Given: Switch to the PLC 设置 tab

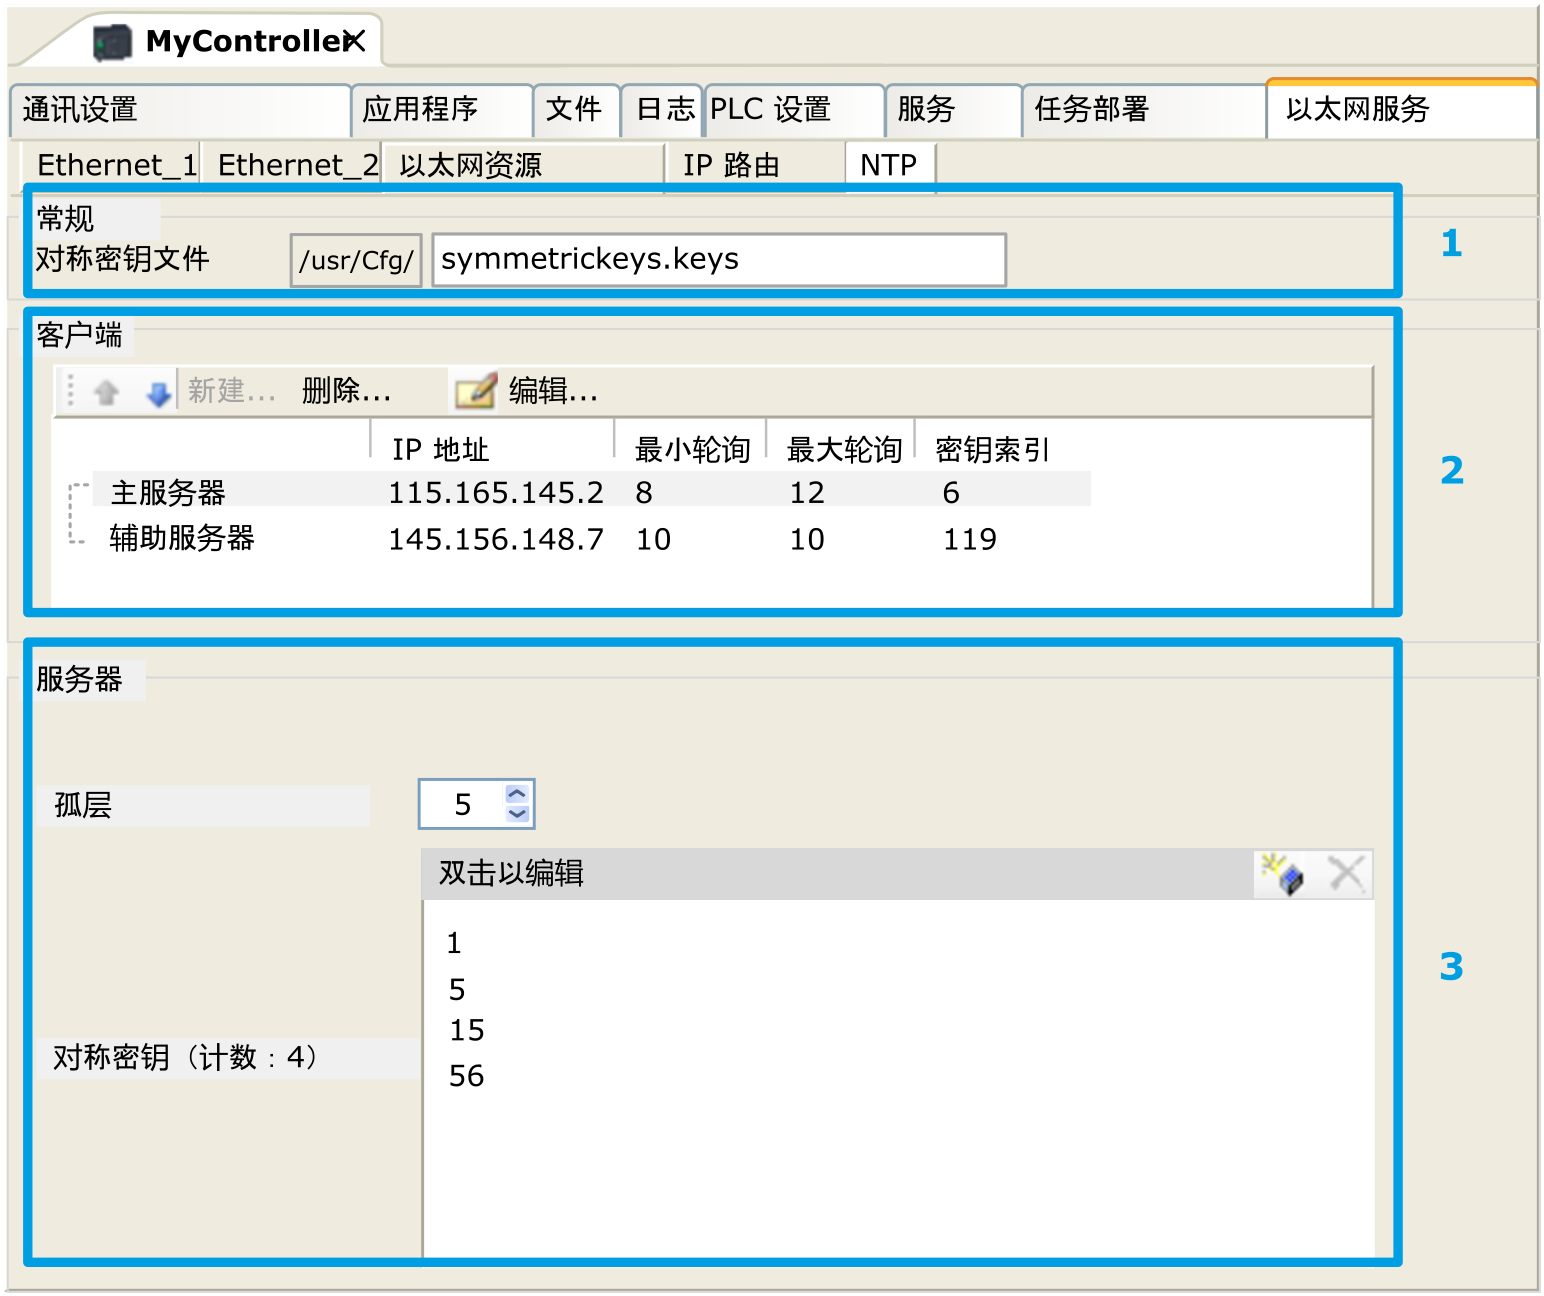Looking at the screenshot, I should (x=770, y=110).
